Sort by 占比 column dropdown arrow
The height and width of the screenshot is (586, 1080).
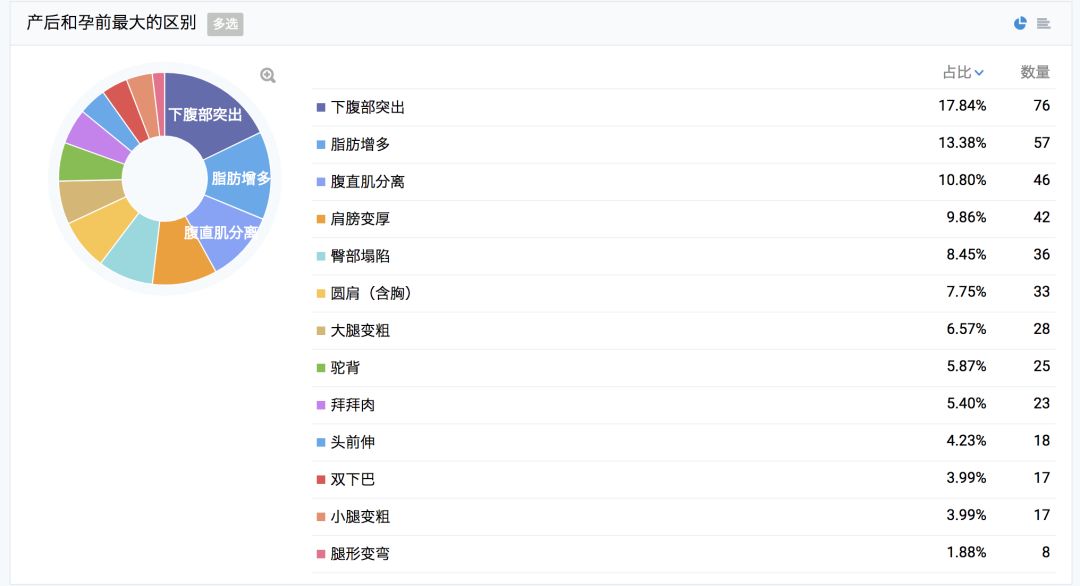pyautogui.click(x=979, y=73)
